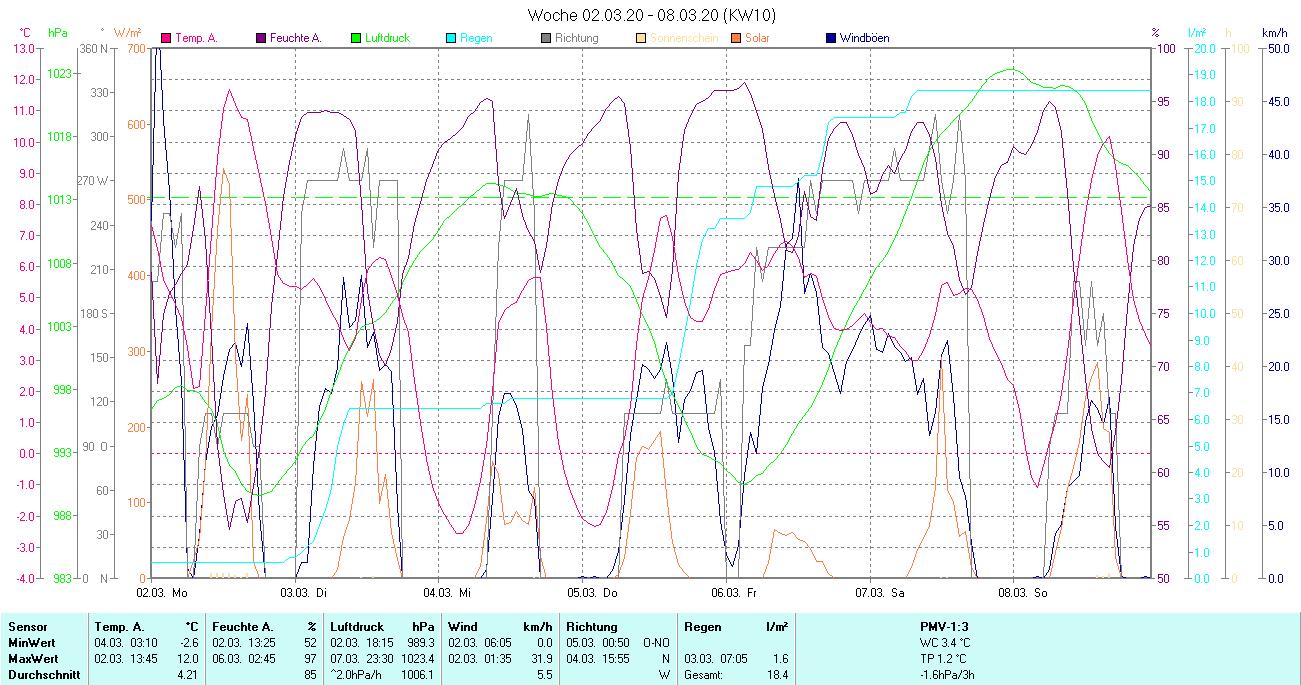
Task: Click the wind direction value 'O-NO'
Action: 657,643
